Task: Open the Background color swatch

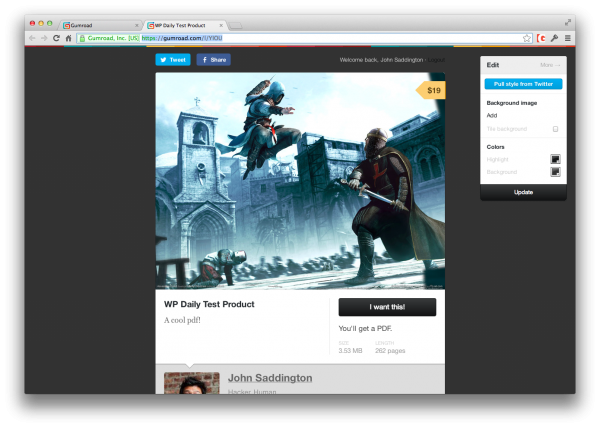Action: pos(555,172)
